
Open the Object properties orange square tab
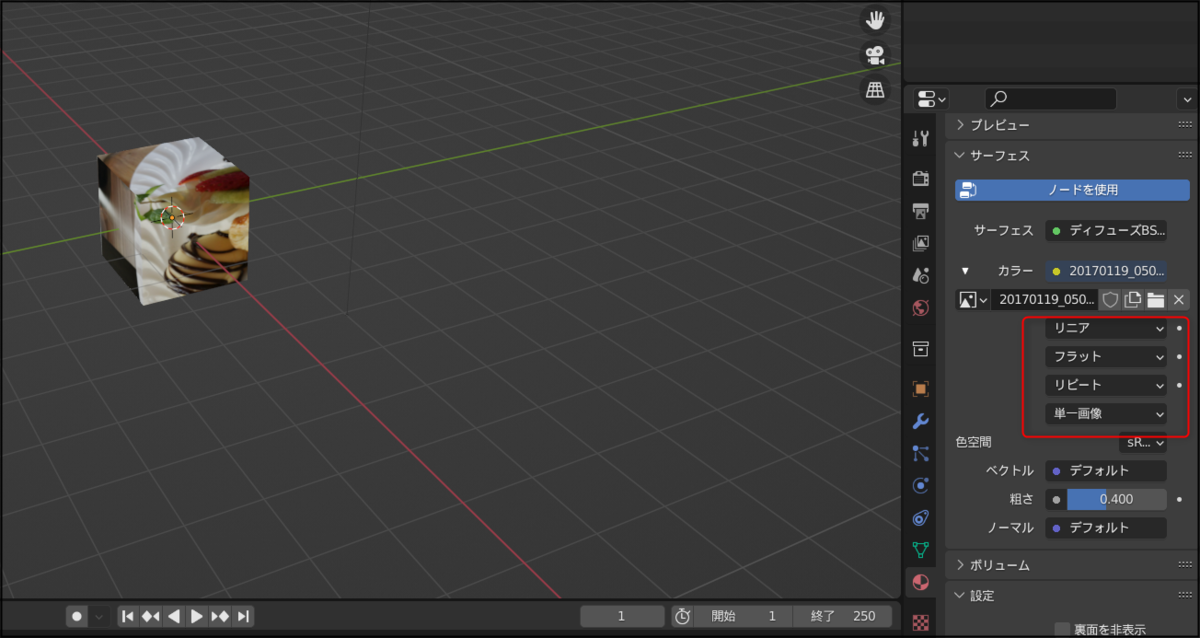[920, 388]
